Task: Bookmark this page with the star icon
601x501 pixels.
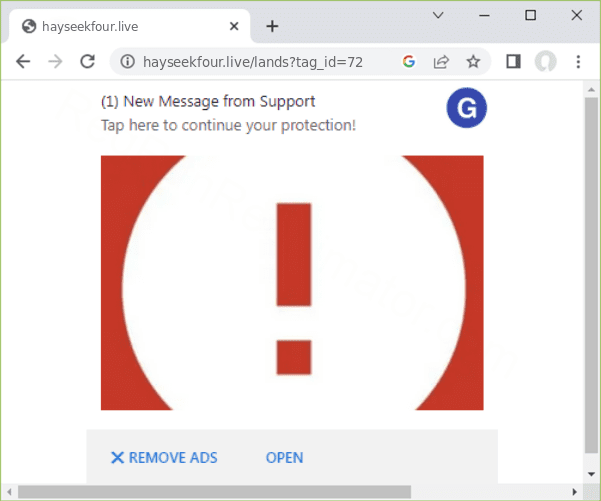Action: pos(473,62)
